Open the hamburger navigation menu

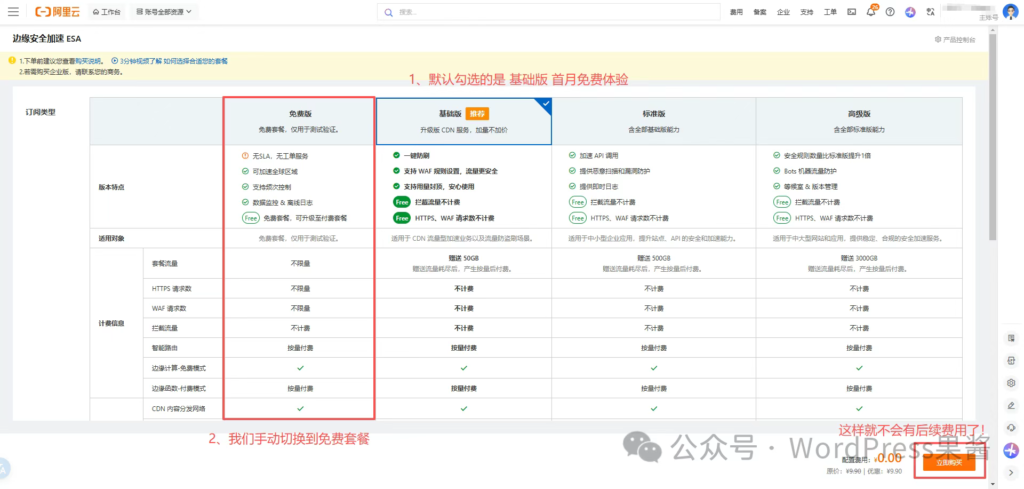(x=13, y=12)
